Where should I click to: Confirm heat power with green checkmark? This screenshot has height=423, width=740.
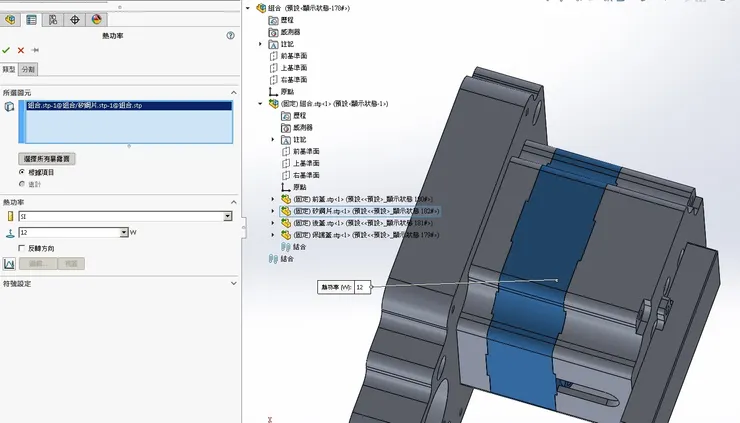pos(6,50)
